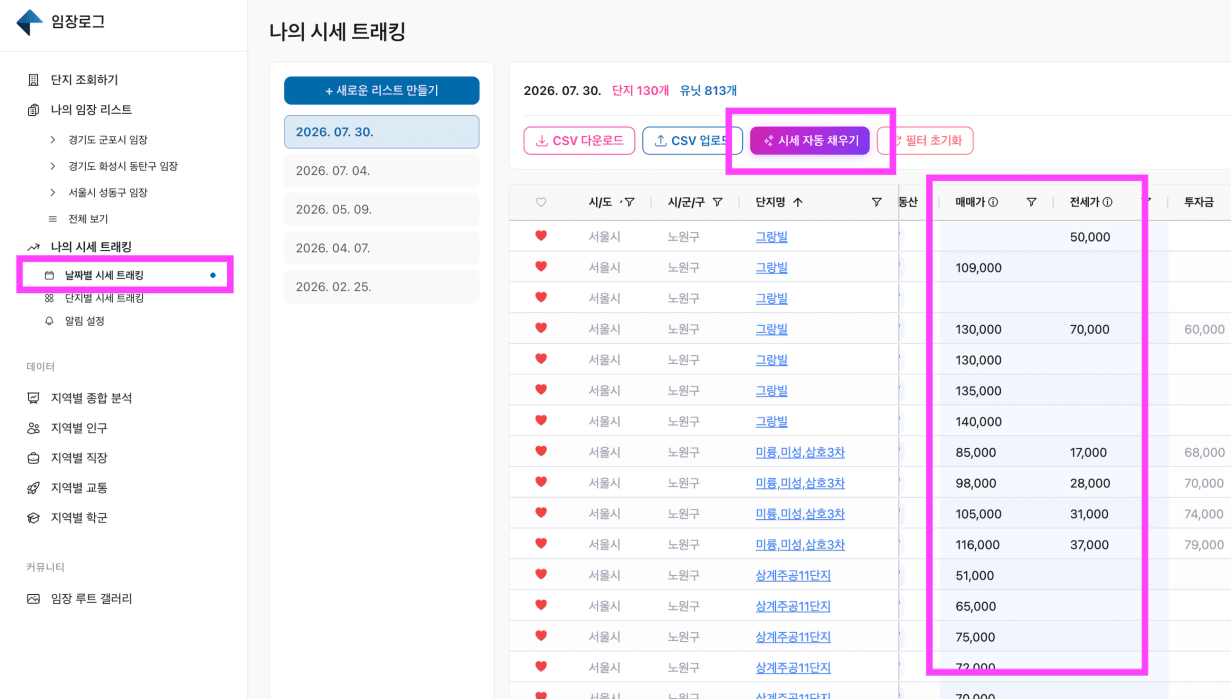Click the rocket icon beside 지역별 교통
1231x699 pixels.
pyautogui.click(x=33, y=488)
